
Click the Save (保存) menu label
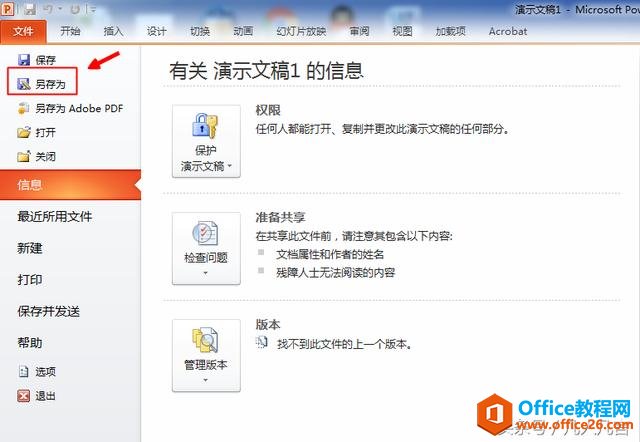pyautogui.click(x=45, y=60)
